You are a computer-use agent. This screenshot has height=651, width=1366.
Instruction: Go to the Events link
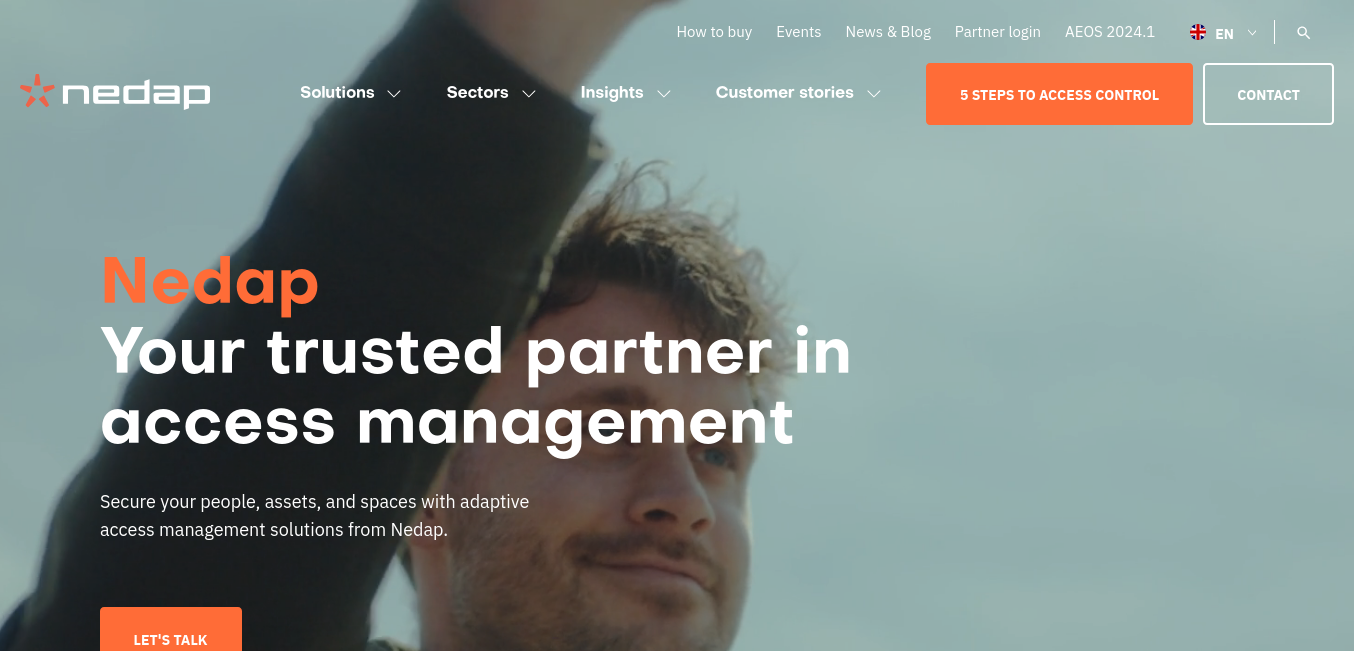798,32
